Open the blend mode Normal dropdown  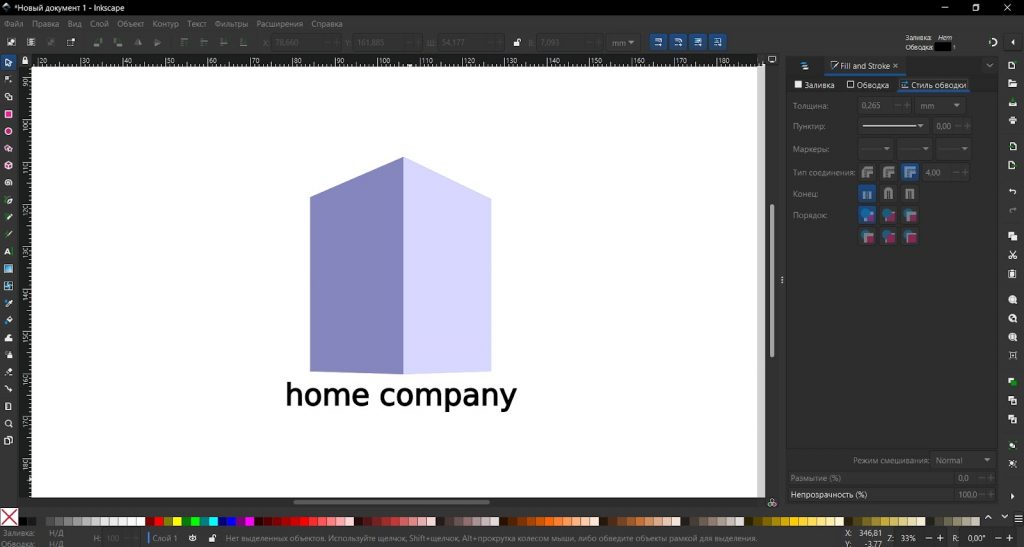point(963,460)
